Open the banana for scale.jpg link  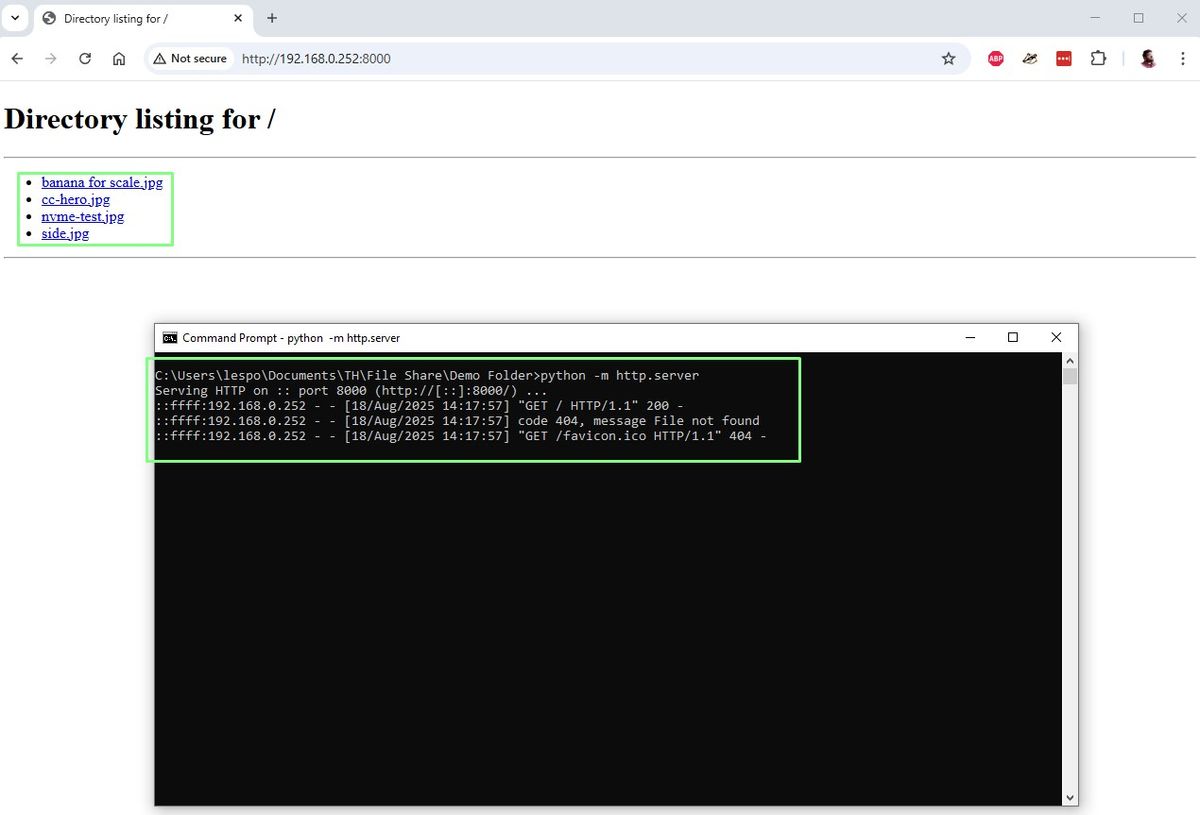pyautogui.click(x=102, y=182)
